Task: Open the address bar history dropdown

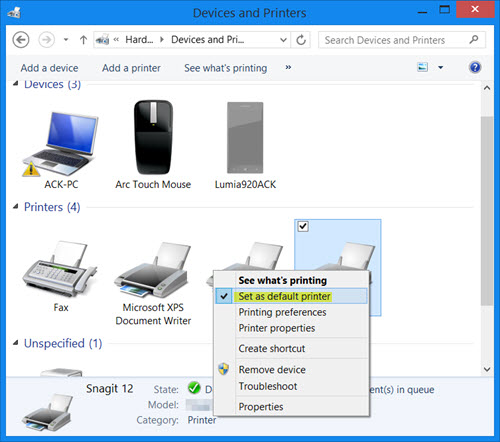Action: point(283,40)
